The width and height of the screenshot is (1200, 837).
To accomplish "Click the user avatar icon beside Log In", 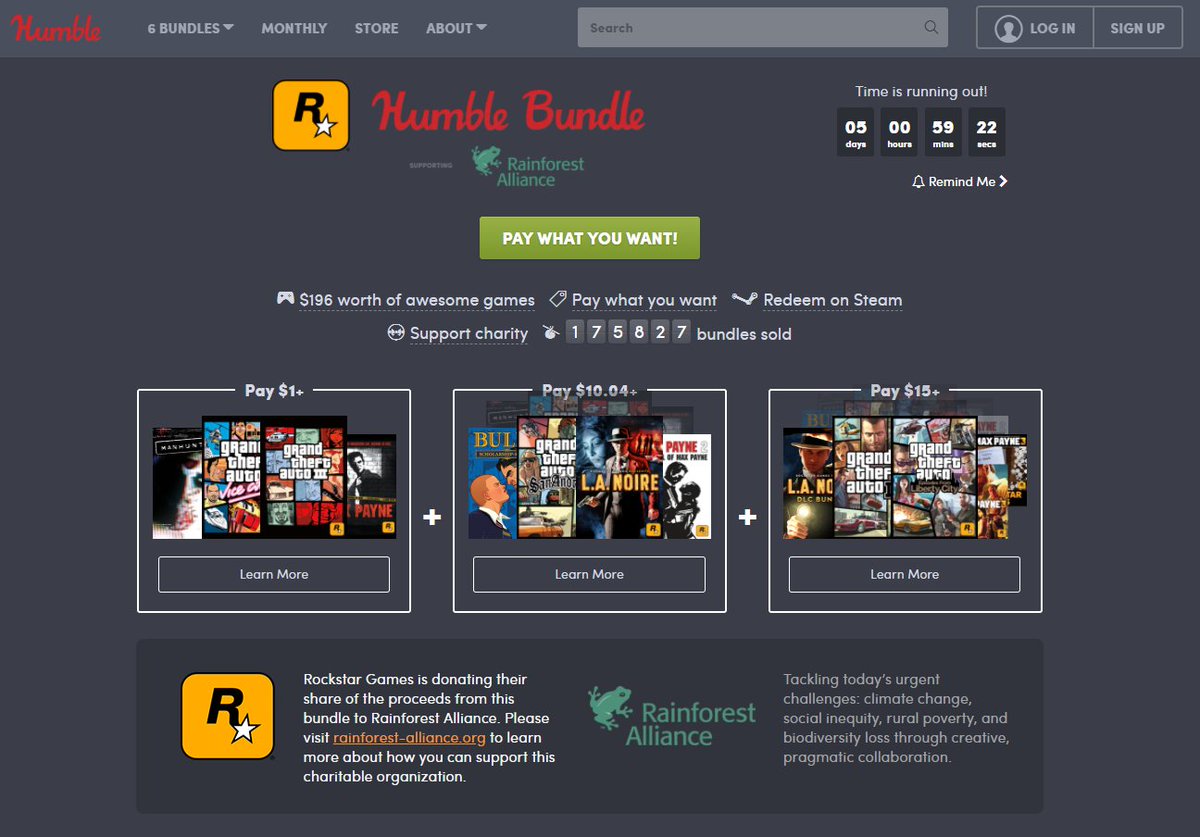I will [1008, 28].
